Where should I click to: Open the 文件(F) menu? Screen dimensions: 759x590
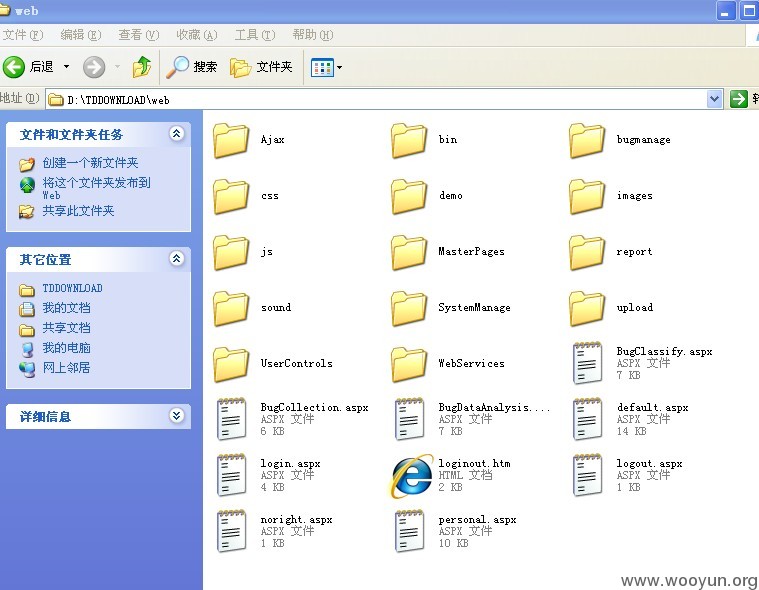coord(22,35)
